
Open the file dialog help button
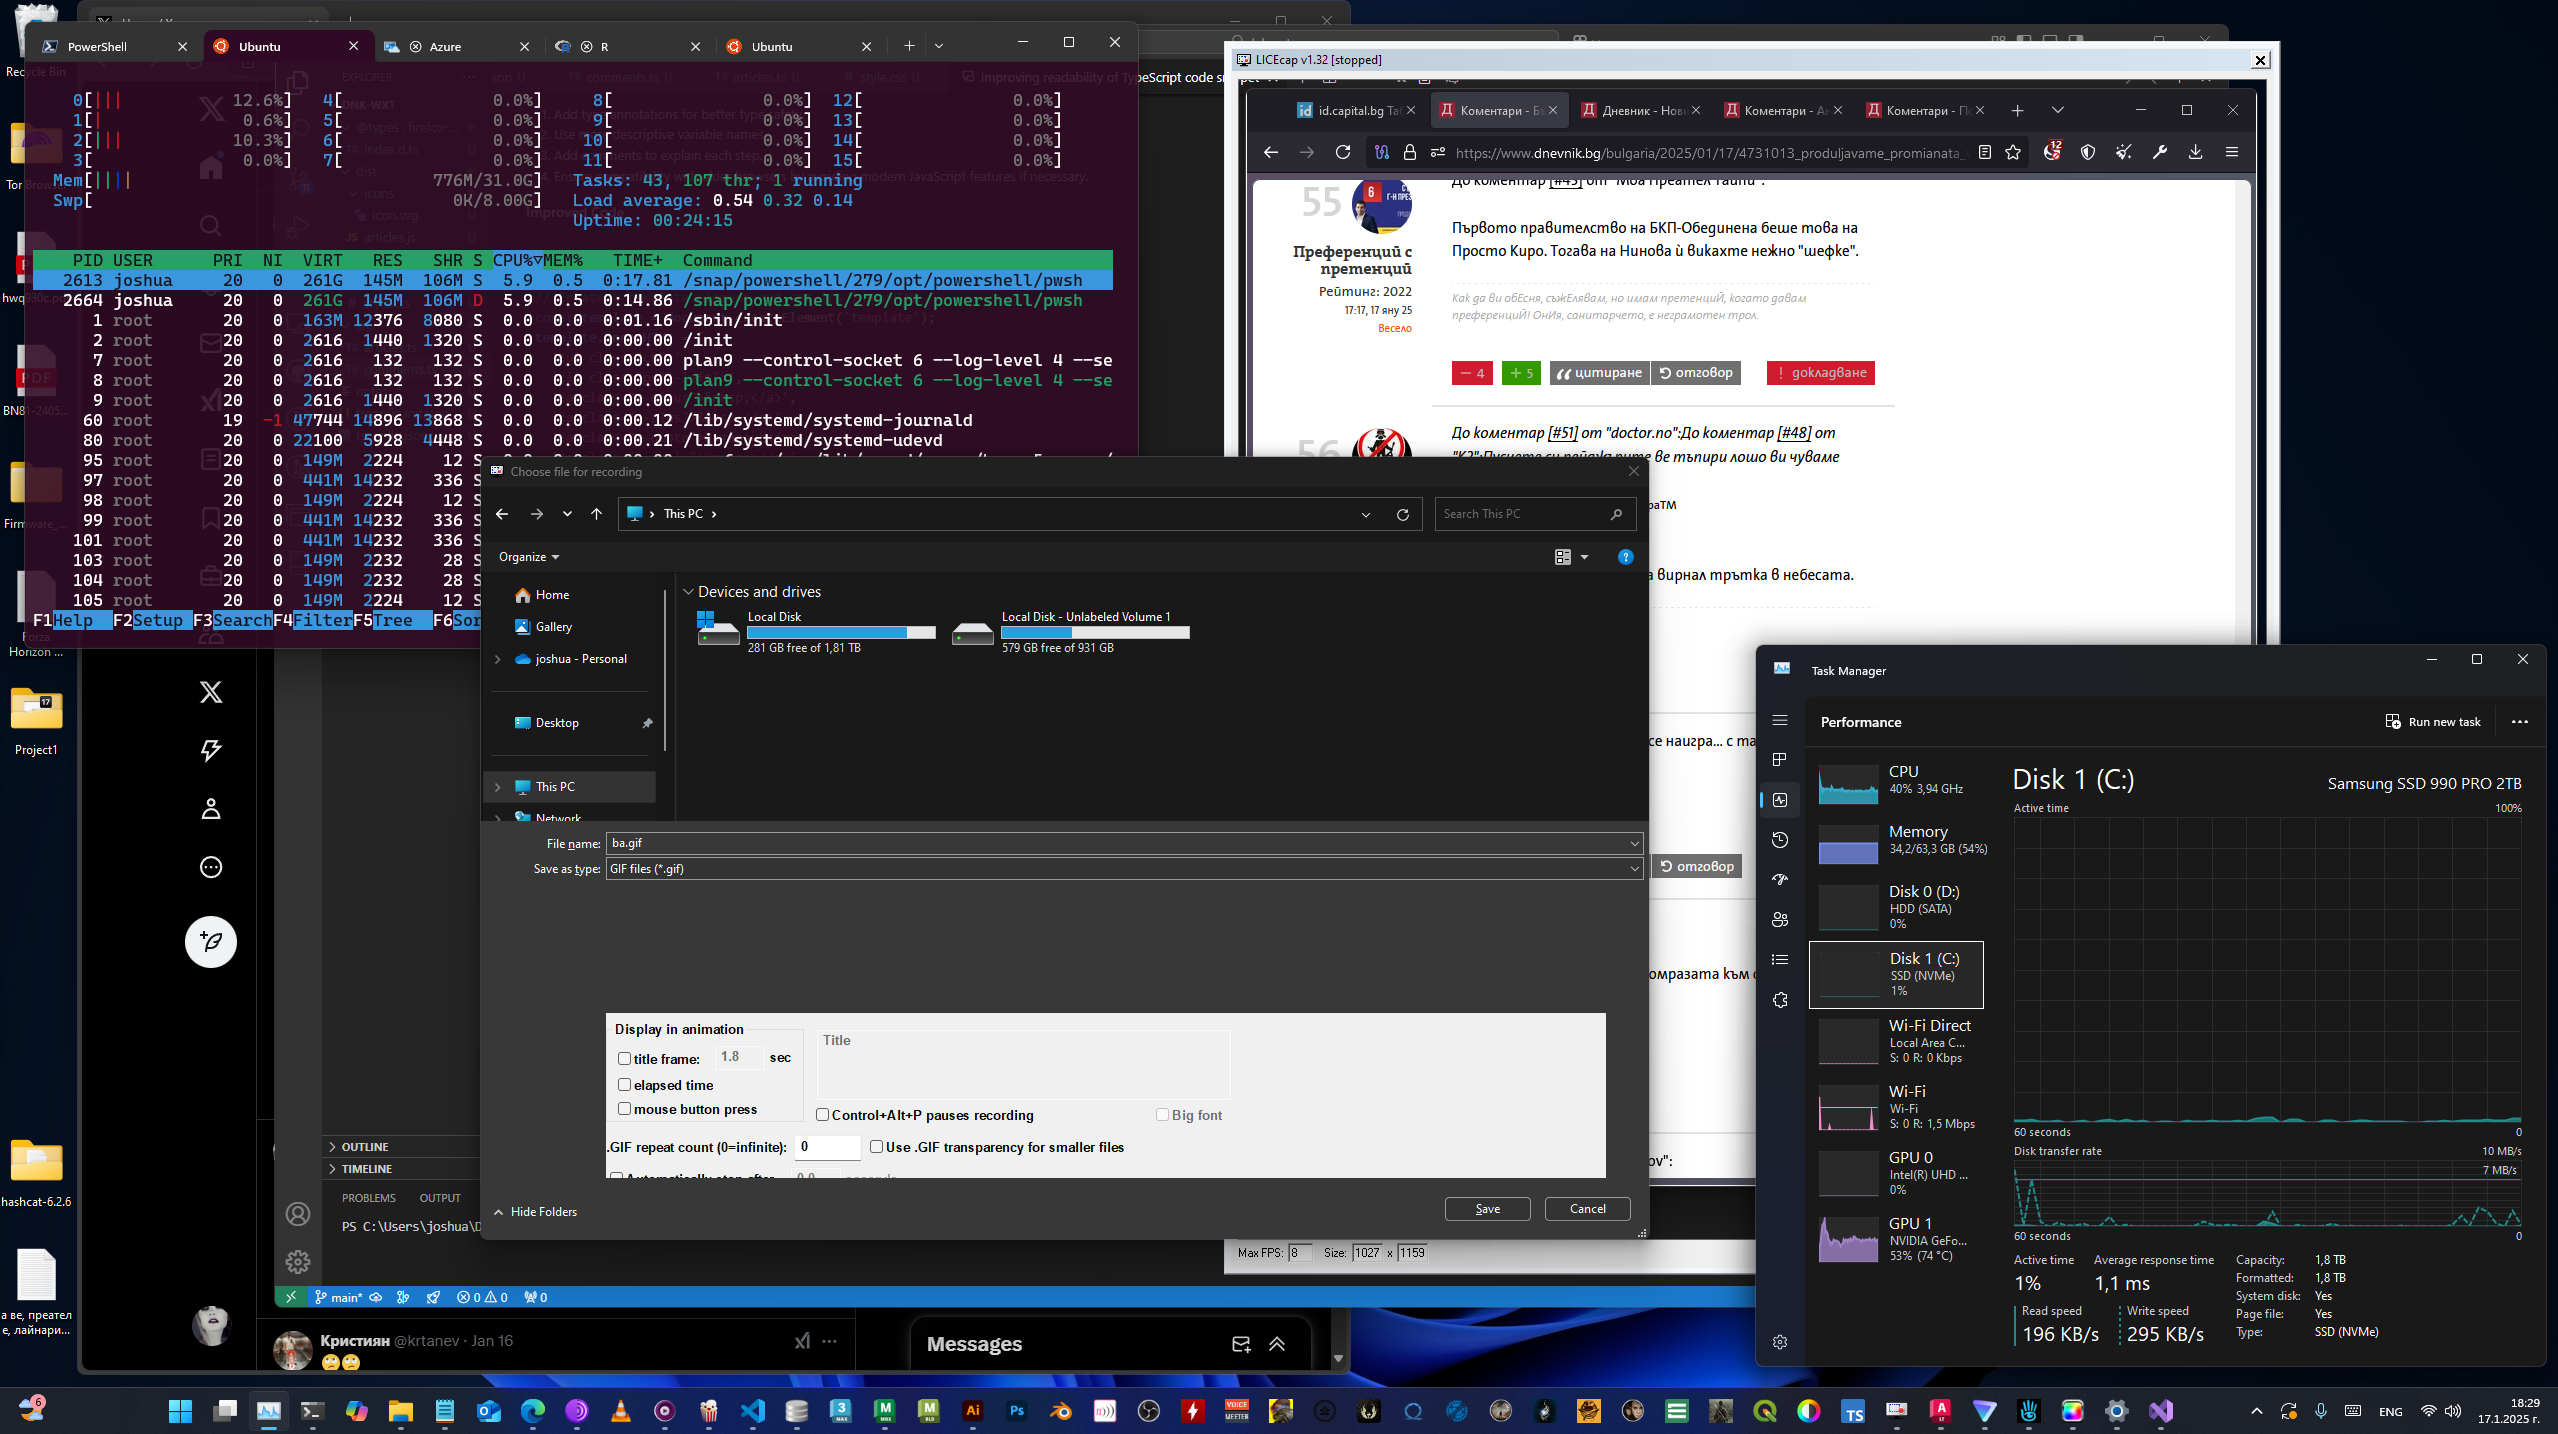tap(1625, 557)
